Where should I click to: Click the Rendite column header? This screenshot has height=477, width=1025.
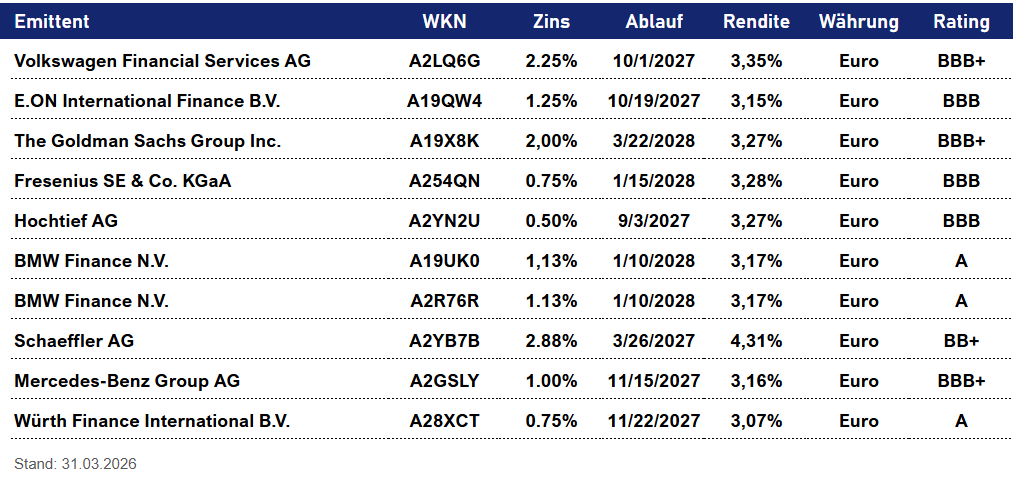756,21
